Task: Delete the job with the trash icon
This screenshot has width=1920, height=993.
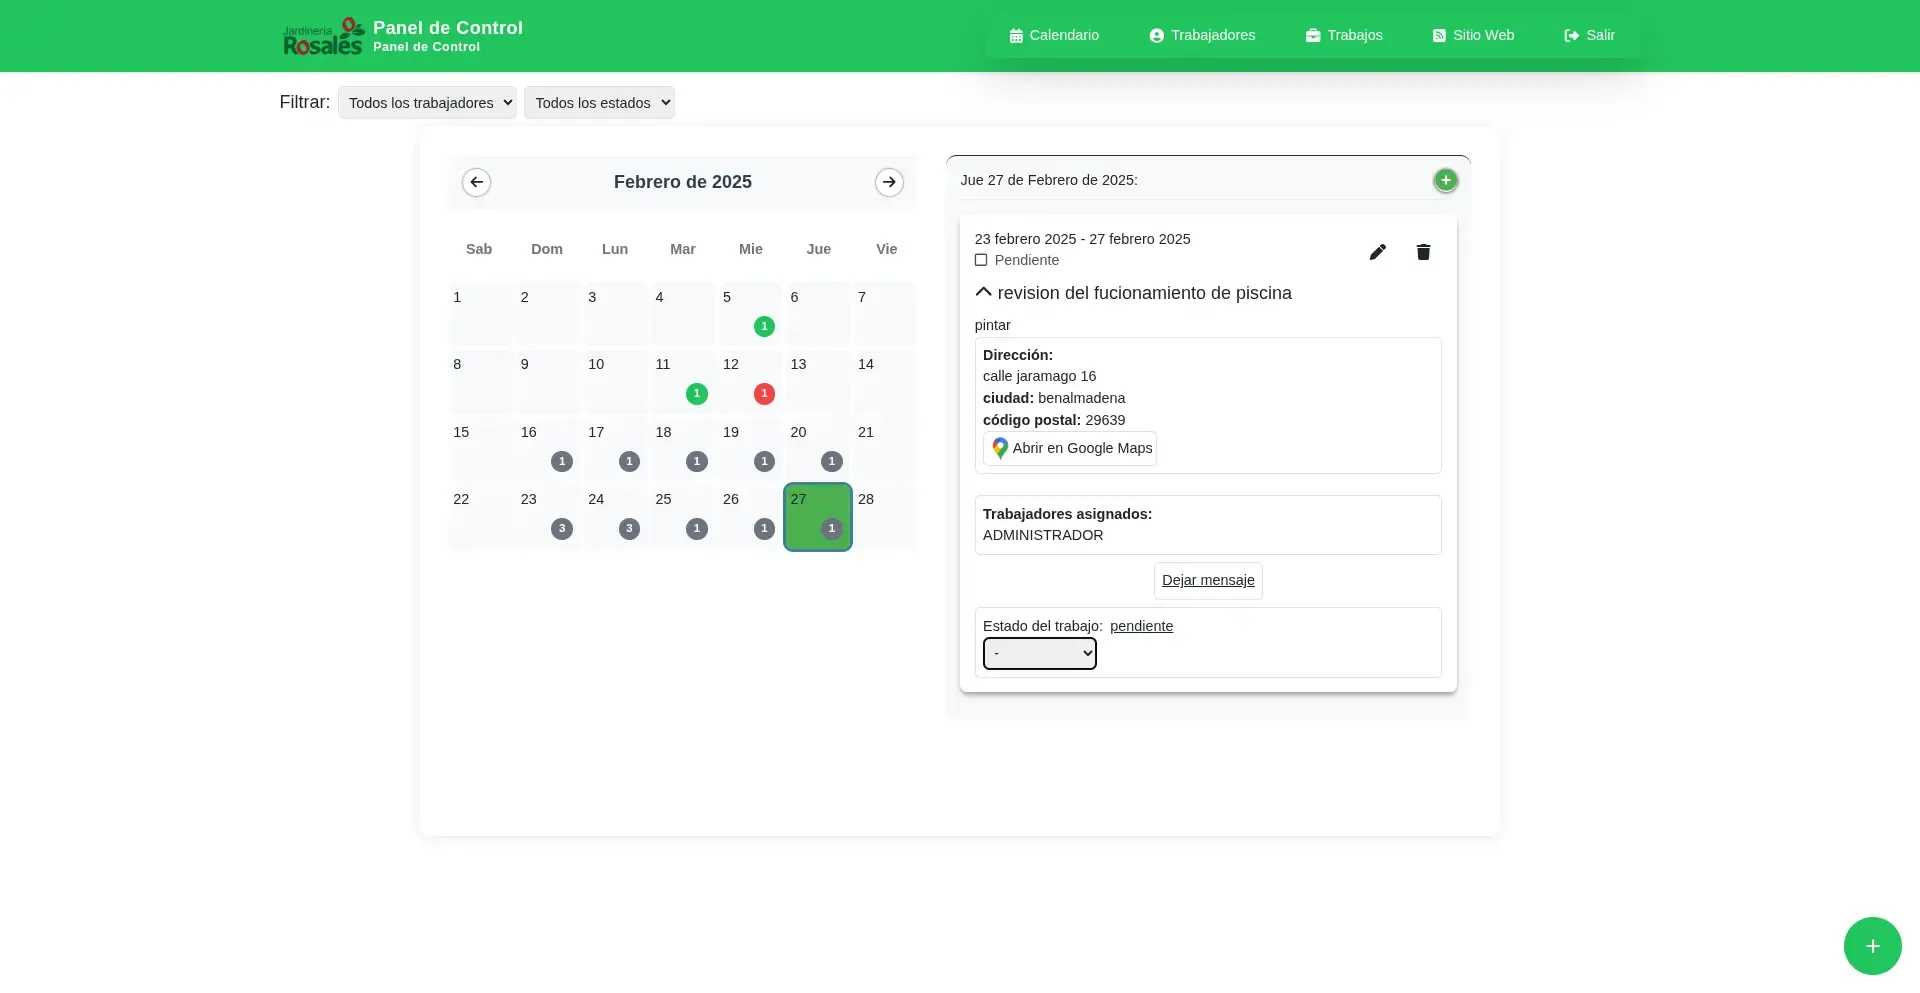Action: 1423,252
